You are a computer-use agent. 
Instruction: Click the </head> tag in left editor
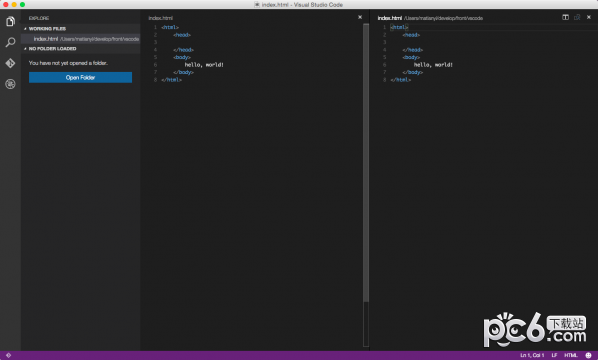[x=183, y=50]
